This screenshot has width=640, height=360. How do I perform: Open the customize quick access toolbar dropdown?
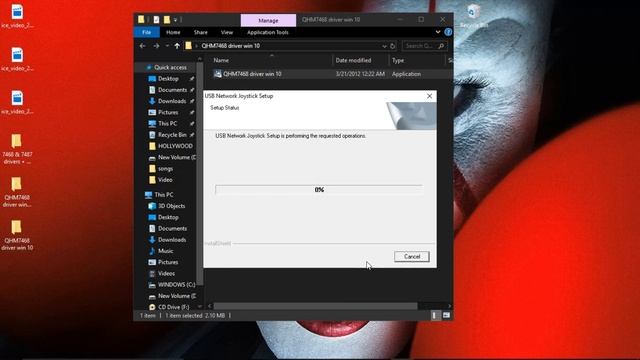point(175,20)
